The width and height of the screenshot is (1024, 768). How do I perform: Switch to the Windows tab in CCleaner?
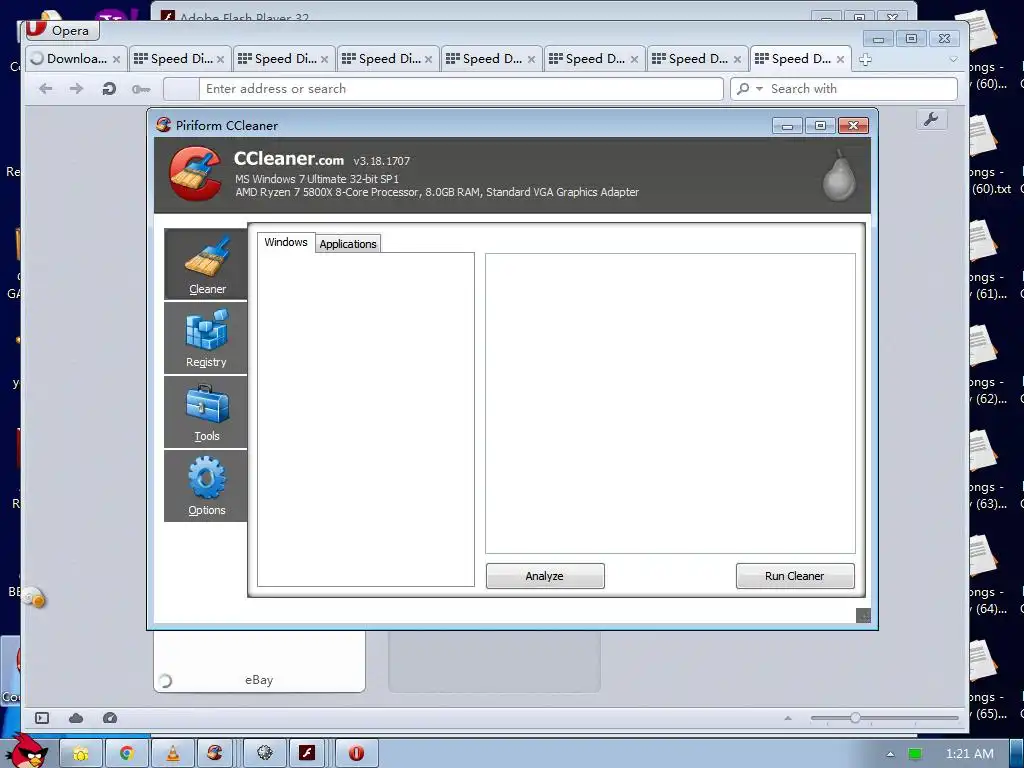click(x=286, y=242)
